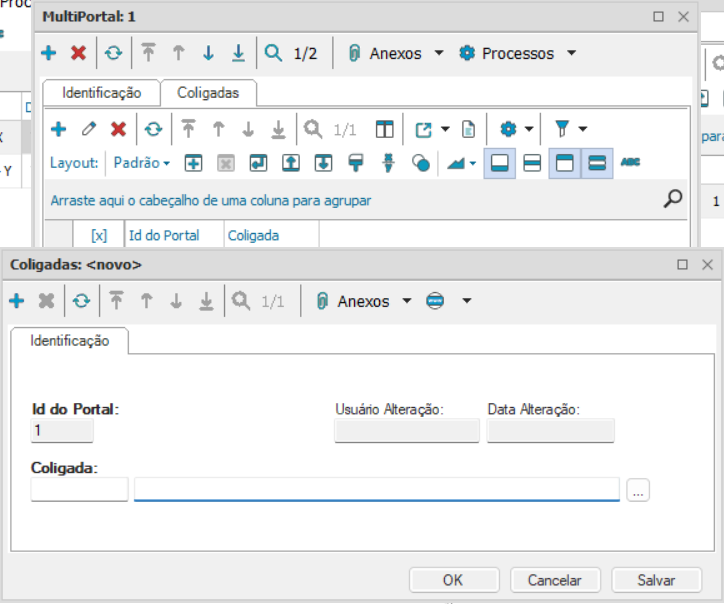Click the ABC icon in layout toolbar
Image resolution: width=724 pixels, height=604 pixels.
tap(630, 163)
